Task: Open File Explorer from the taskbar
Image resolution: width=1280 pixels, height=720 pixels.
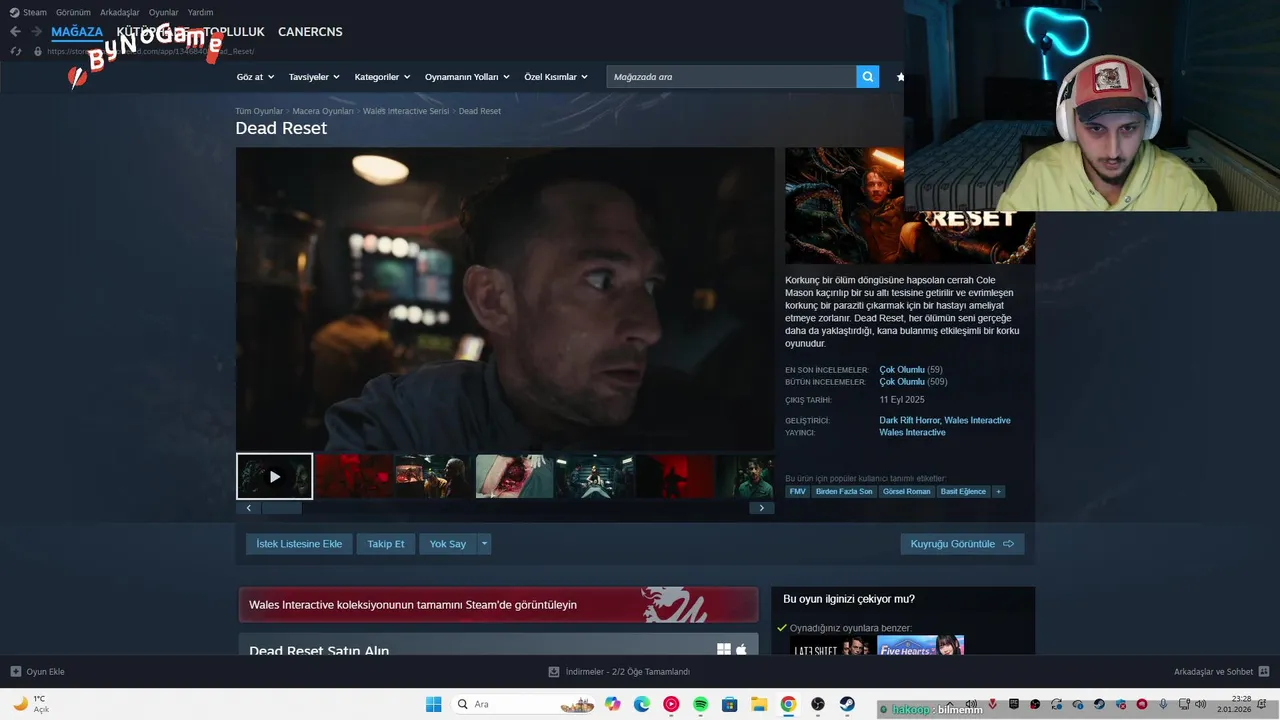Action: click(x=759, y=704)
